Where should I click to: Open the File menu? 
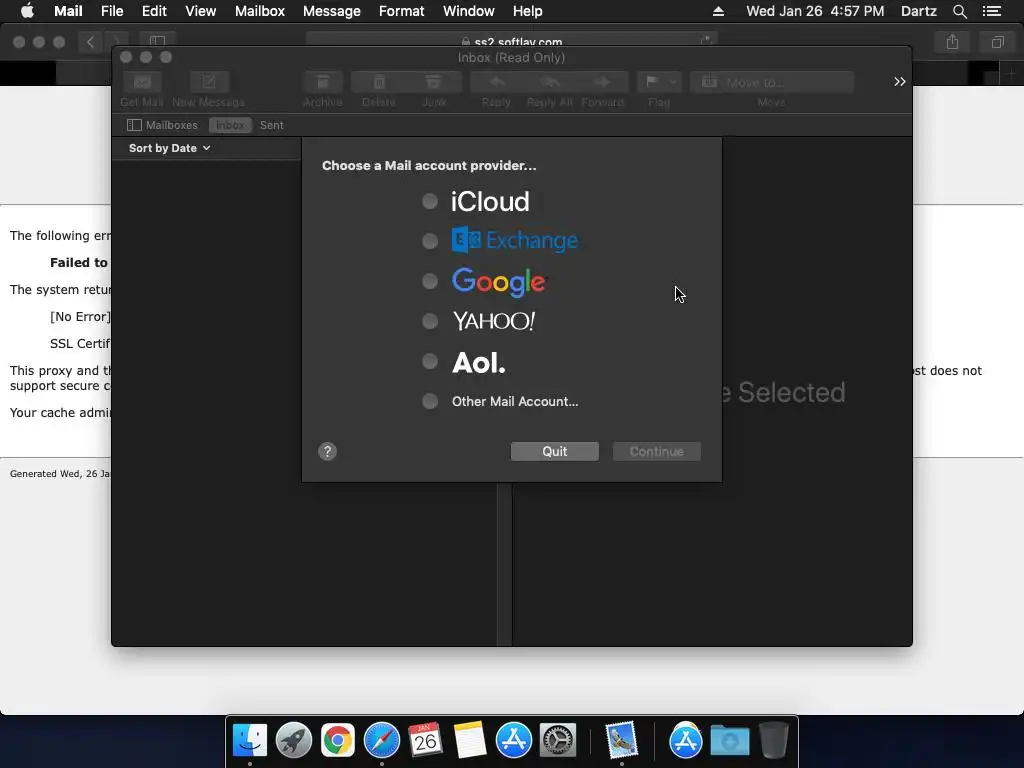pos(112,11)
